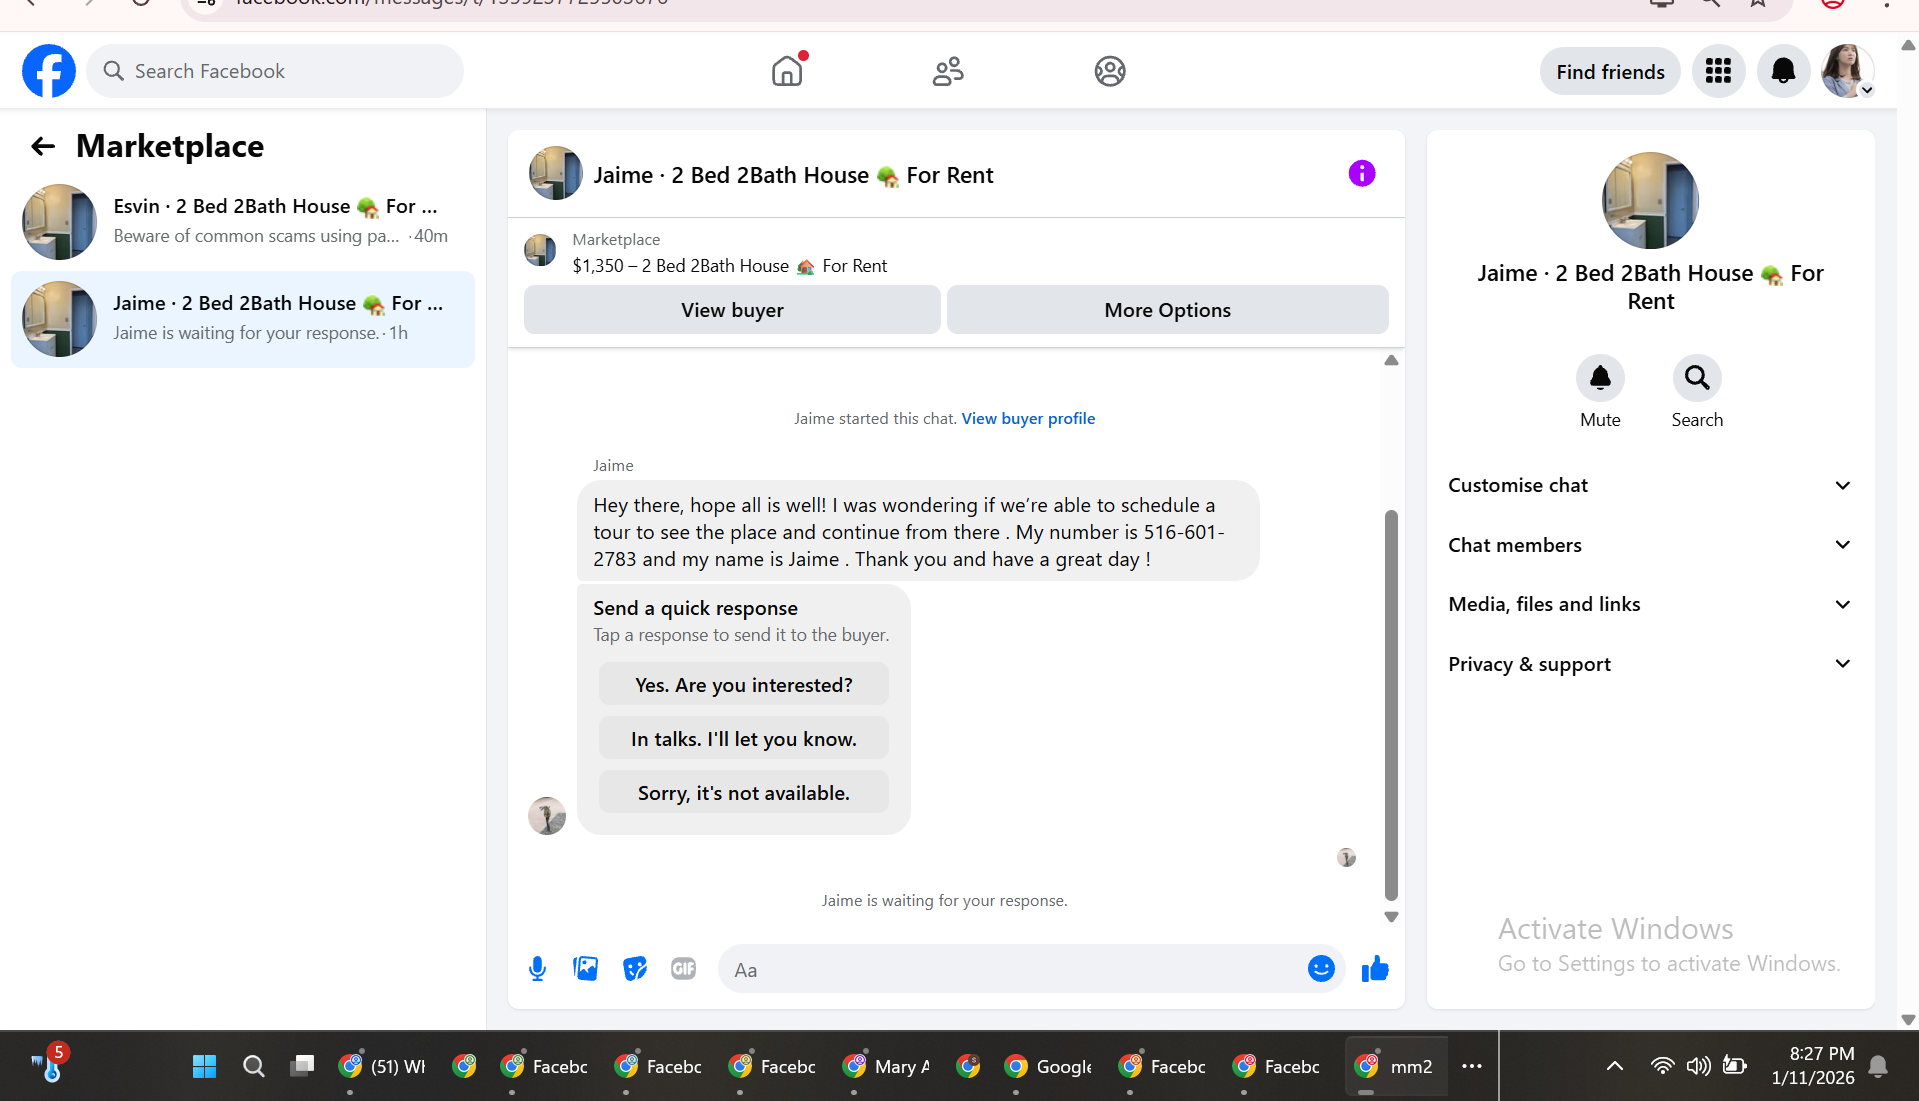Attach a photo using the image icon

point(585,968)
